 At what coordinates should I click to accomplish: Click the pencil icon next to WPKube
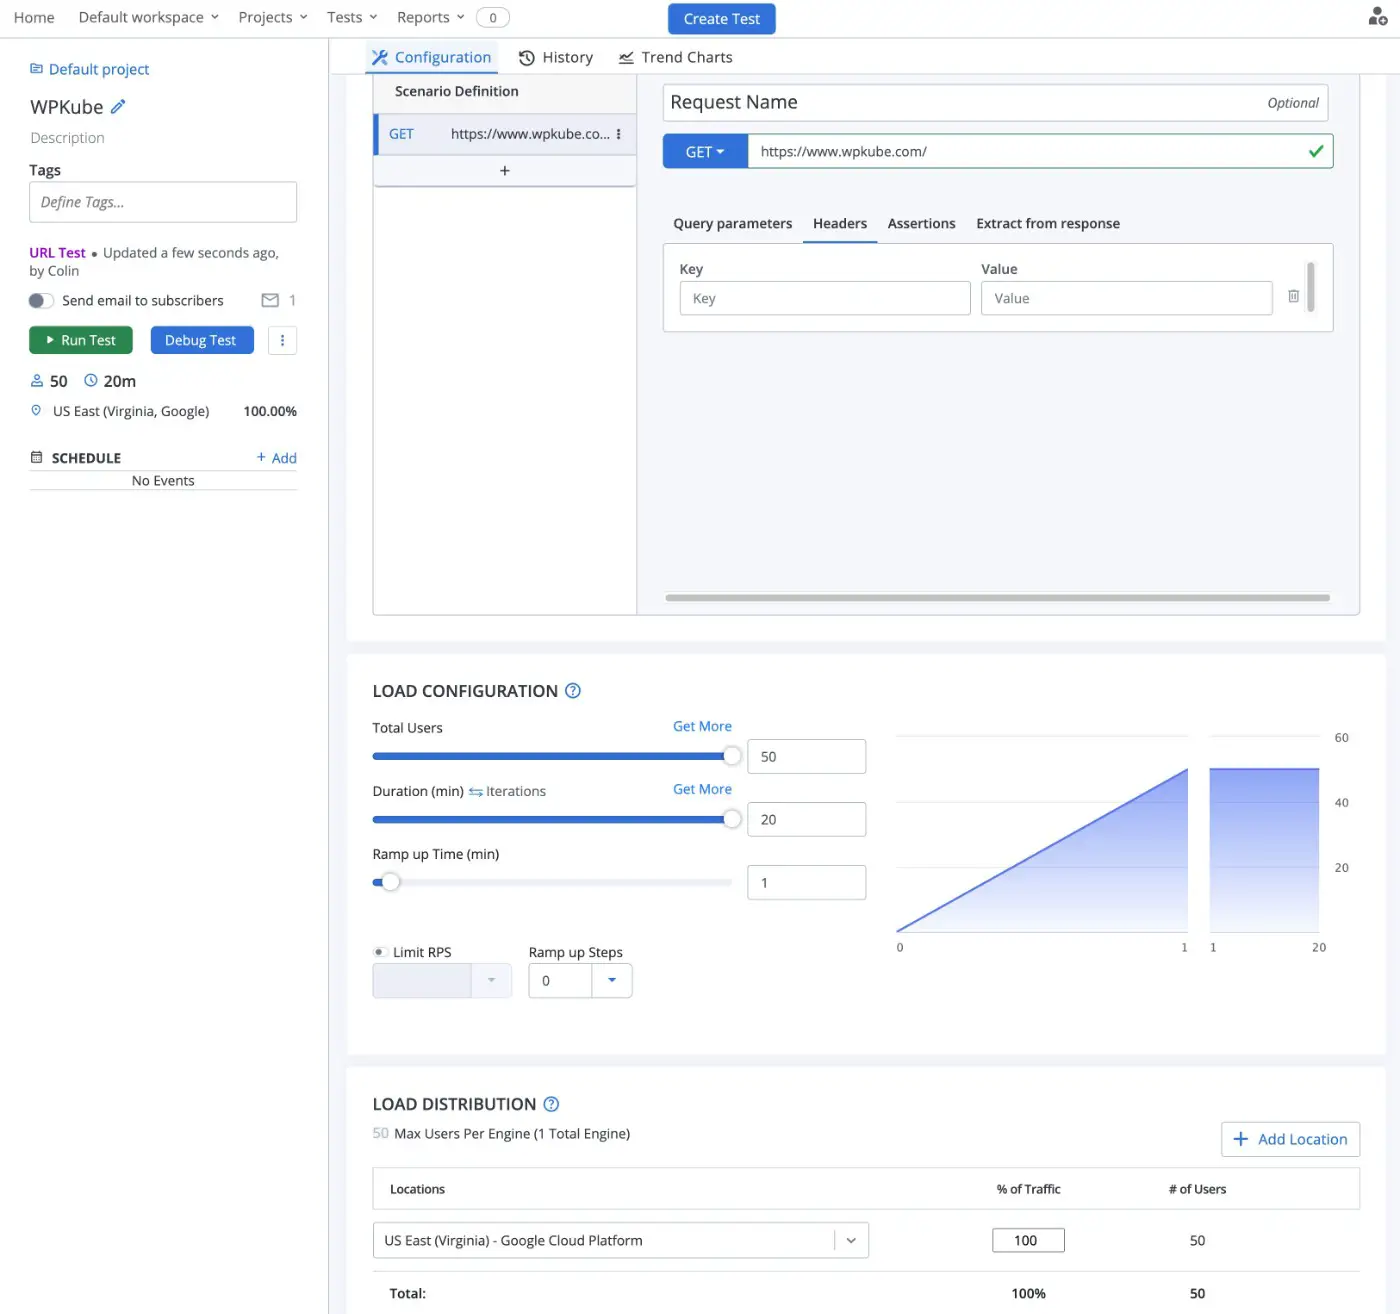click(x=118, y=106)
